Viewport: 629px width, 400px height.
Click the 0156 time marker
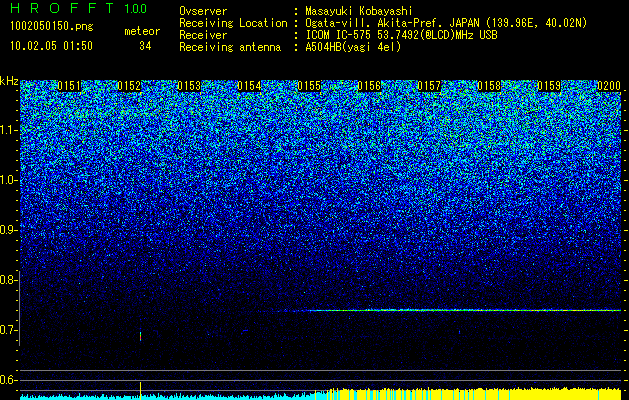369,86
